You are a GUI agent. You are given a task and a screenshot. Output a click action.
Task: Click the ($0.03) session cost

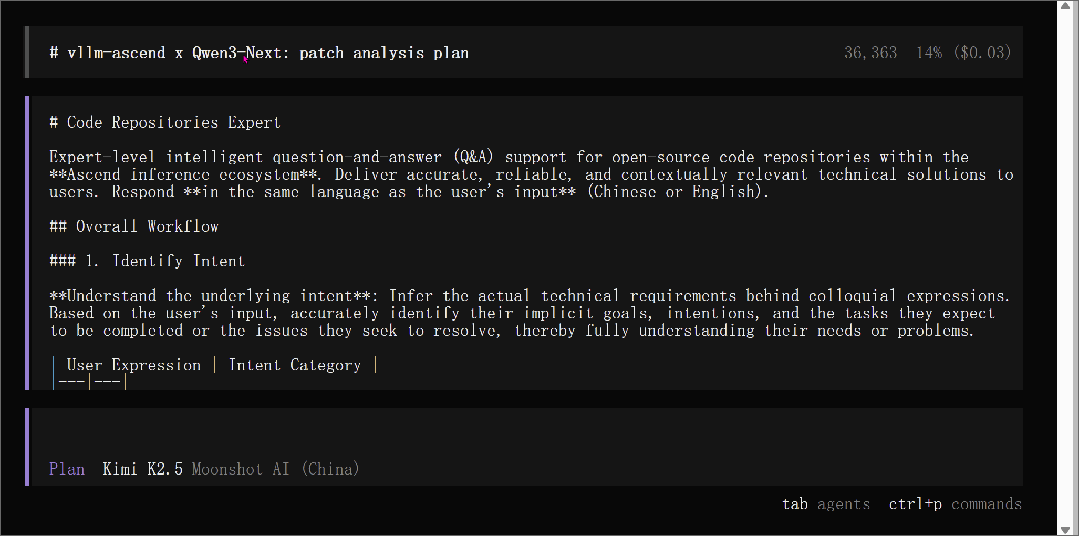(x=982, y=52)
